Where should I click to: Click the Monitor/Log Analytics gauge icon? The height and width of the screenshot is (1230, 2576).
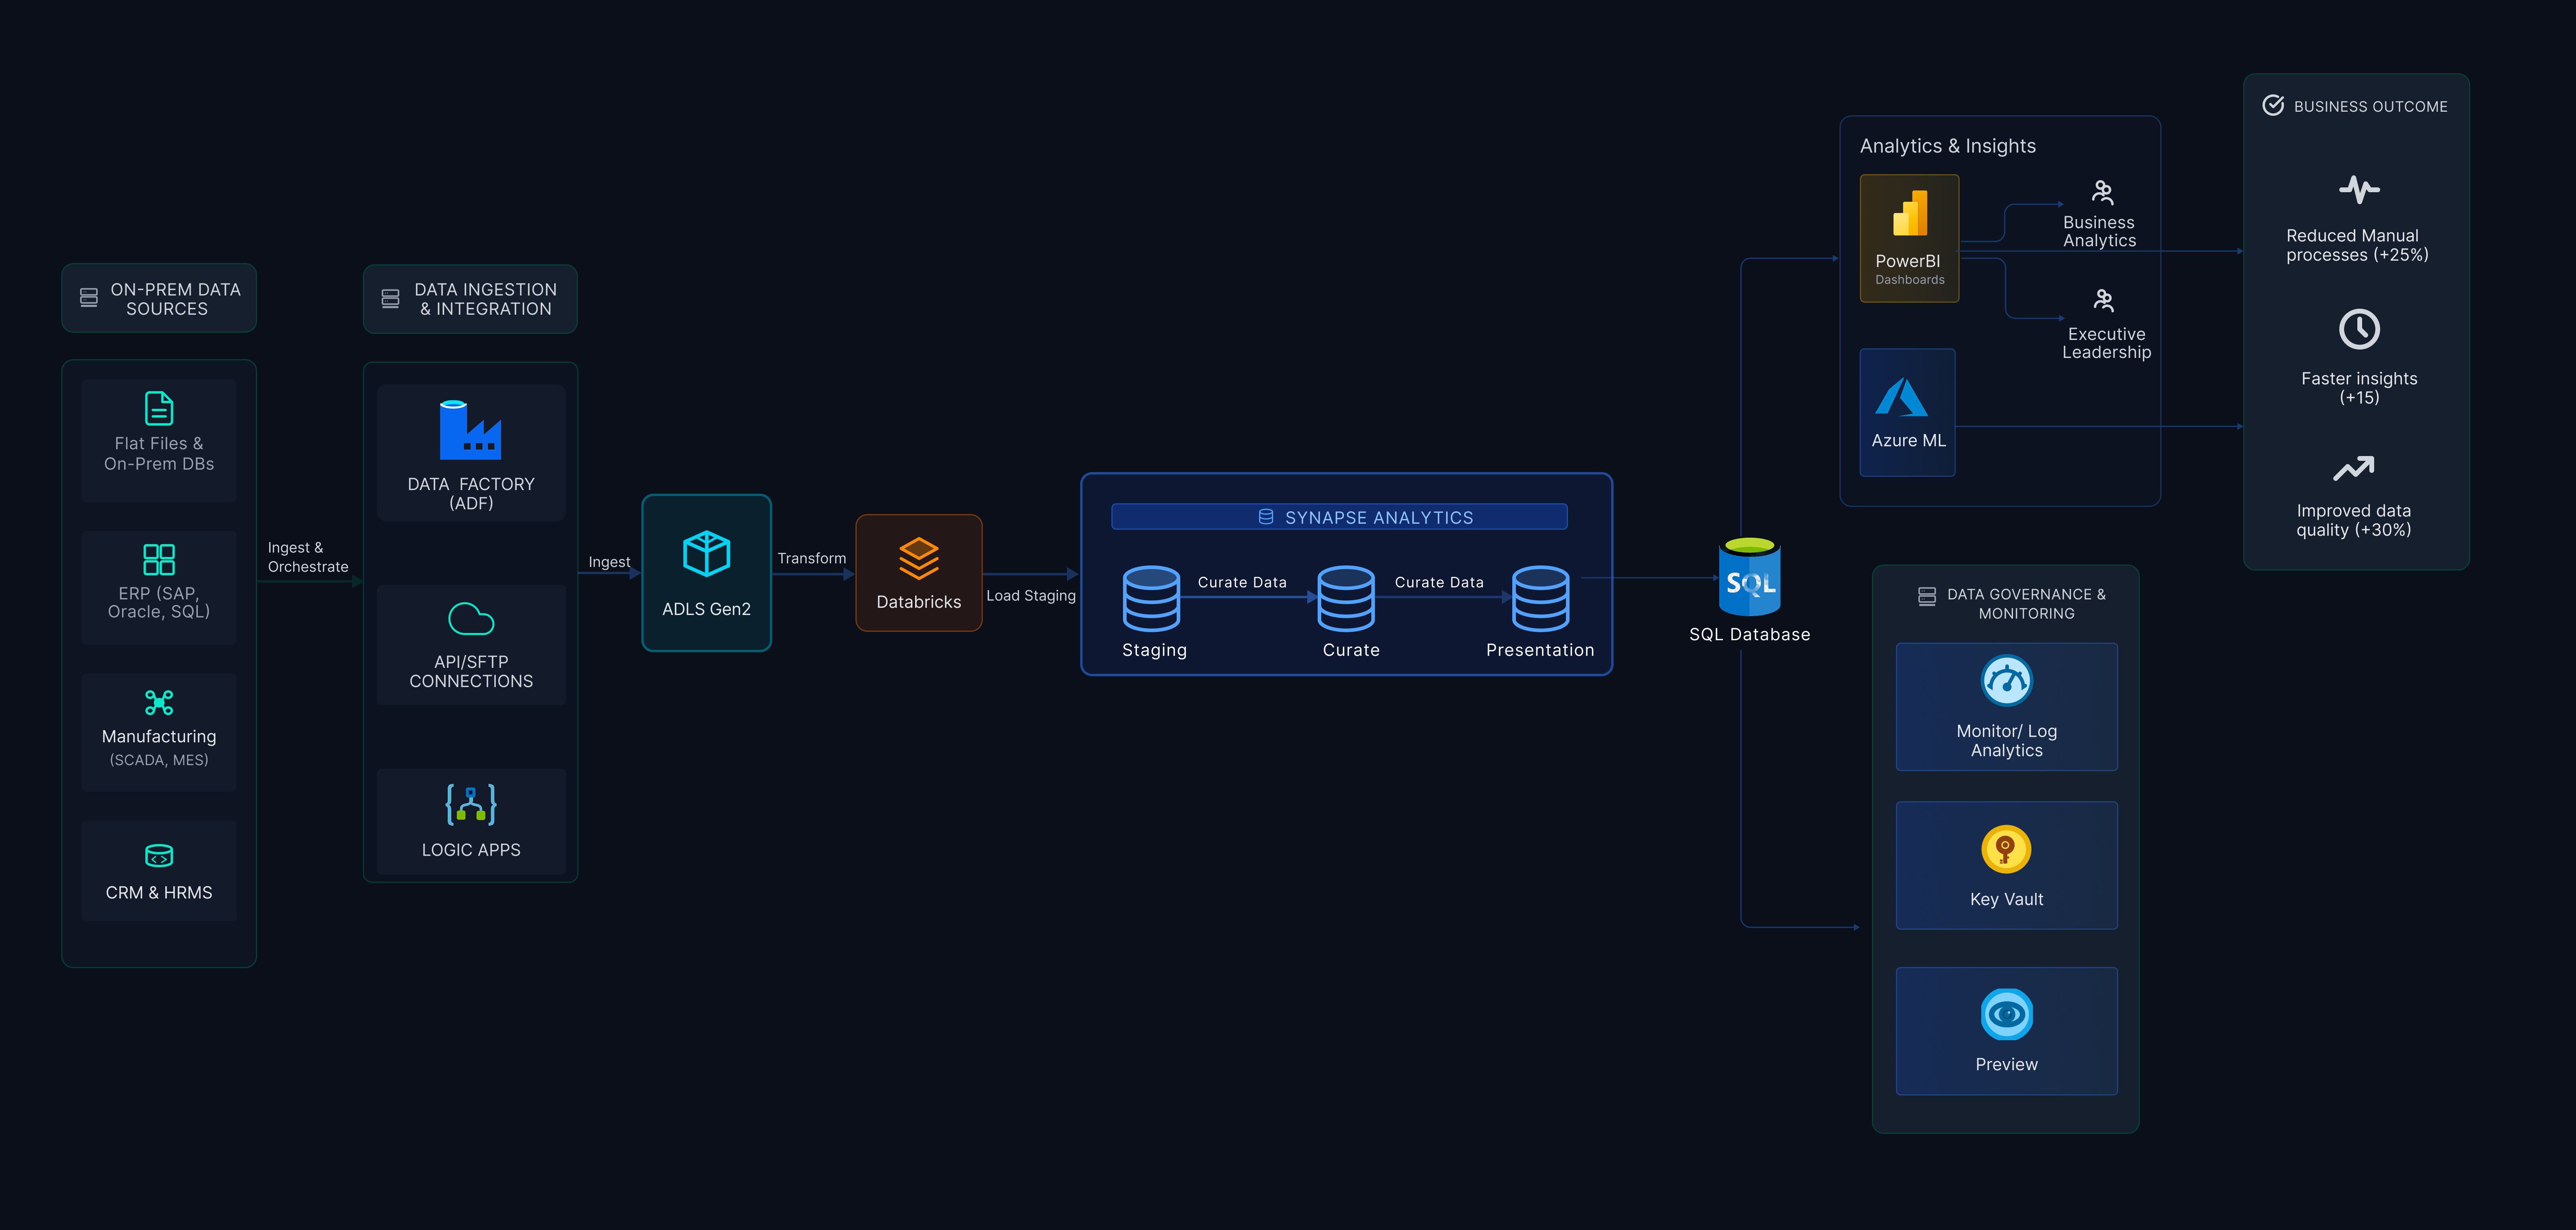coord(2006,681)
